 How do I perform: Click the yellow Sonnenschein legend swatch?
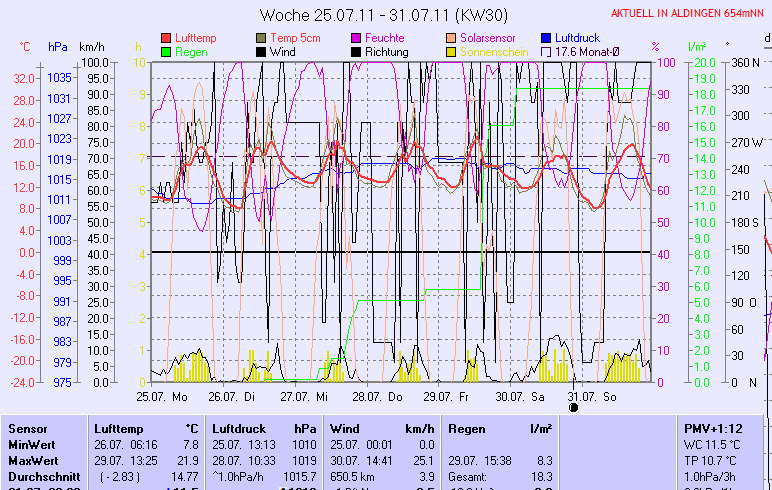point(451,51)
